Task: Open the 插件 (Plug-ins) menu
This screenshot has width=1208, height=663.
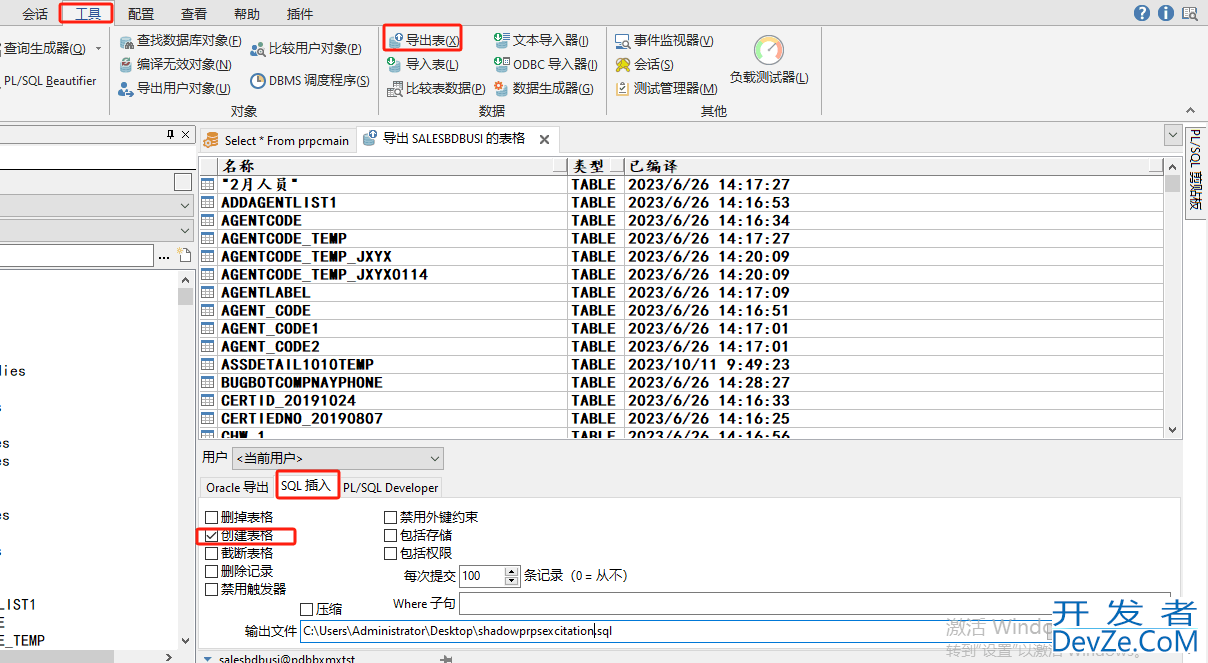Action: click(x=299, y=14)
